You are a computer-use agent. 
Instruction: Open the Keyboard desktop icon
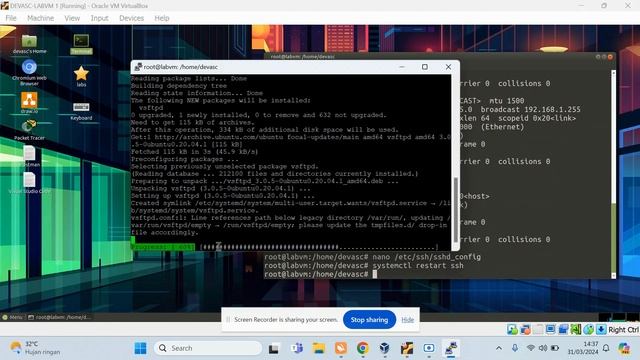point(81,111)
